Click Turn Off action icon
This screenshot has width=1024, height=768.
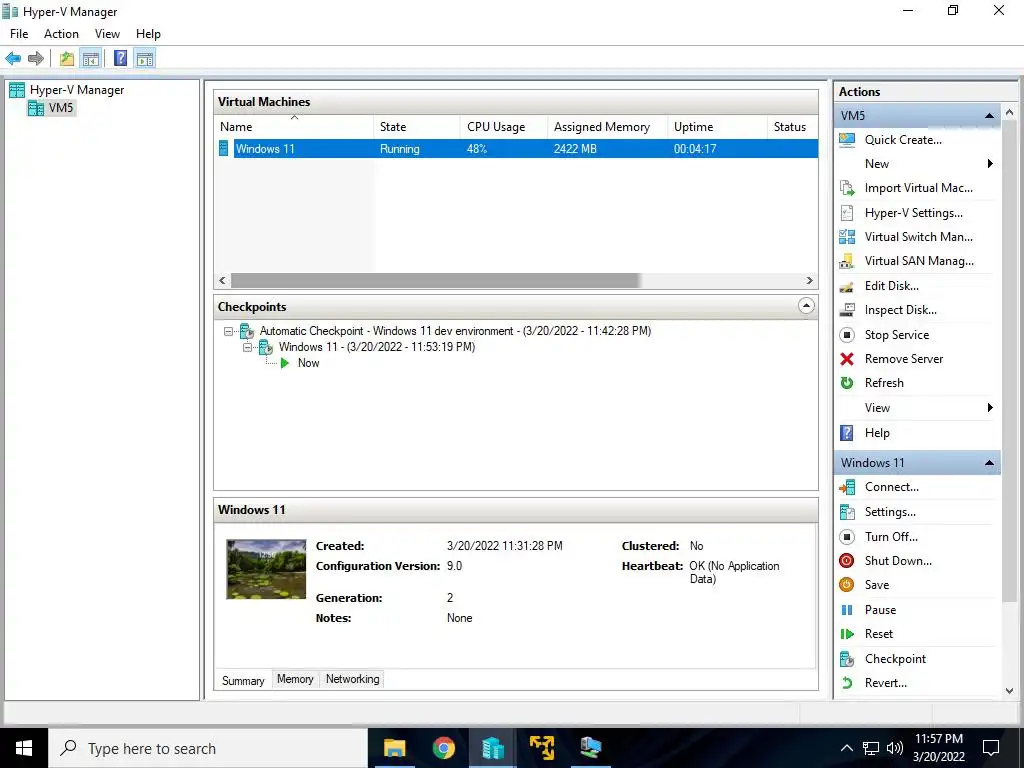coord(847,537)
